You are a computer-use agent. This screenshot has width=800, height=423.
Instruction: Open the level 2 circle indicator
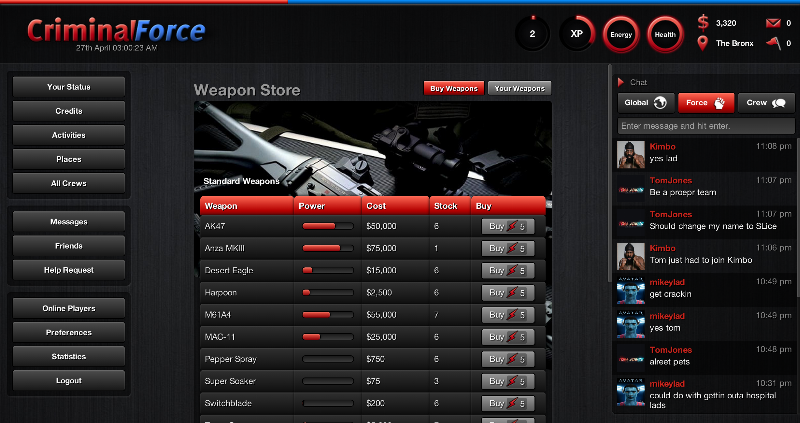coord(532,34)
